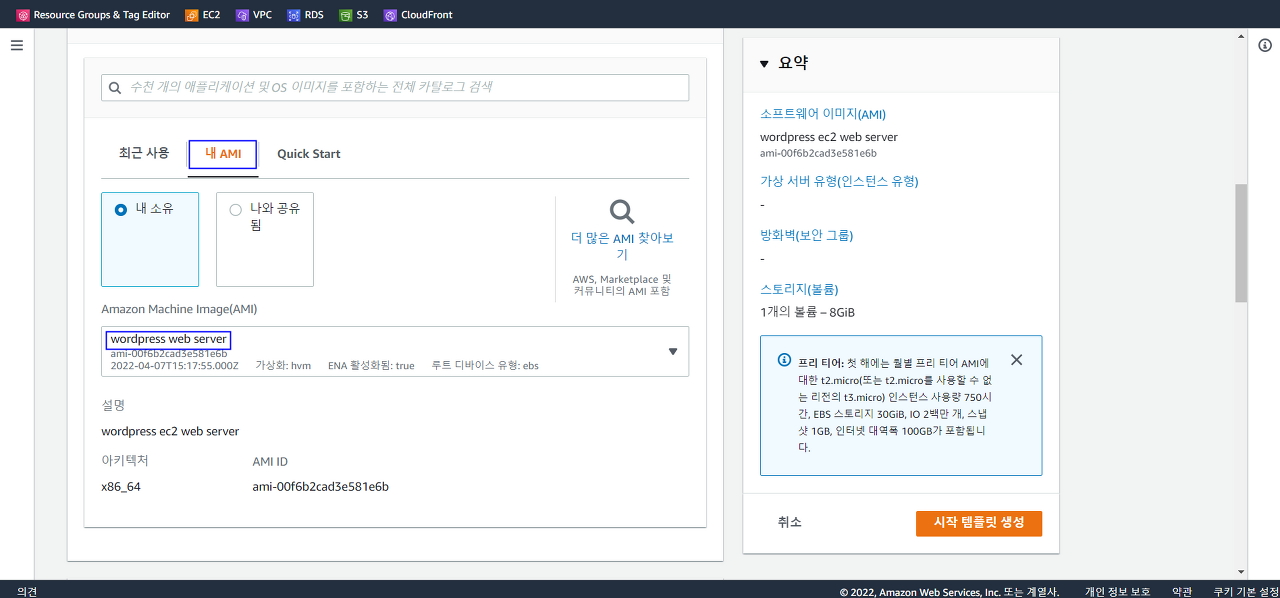Open 약관 footer link

[1182, 592]
